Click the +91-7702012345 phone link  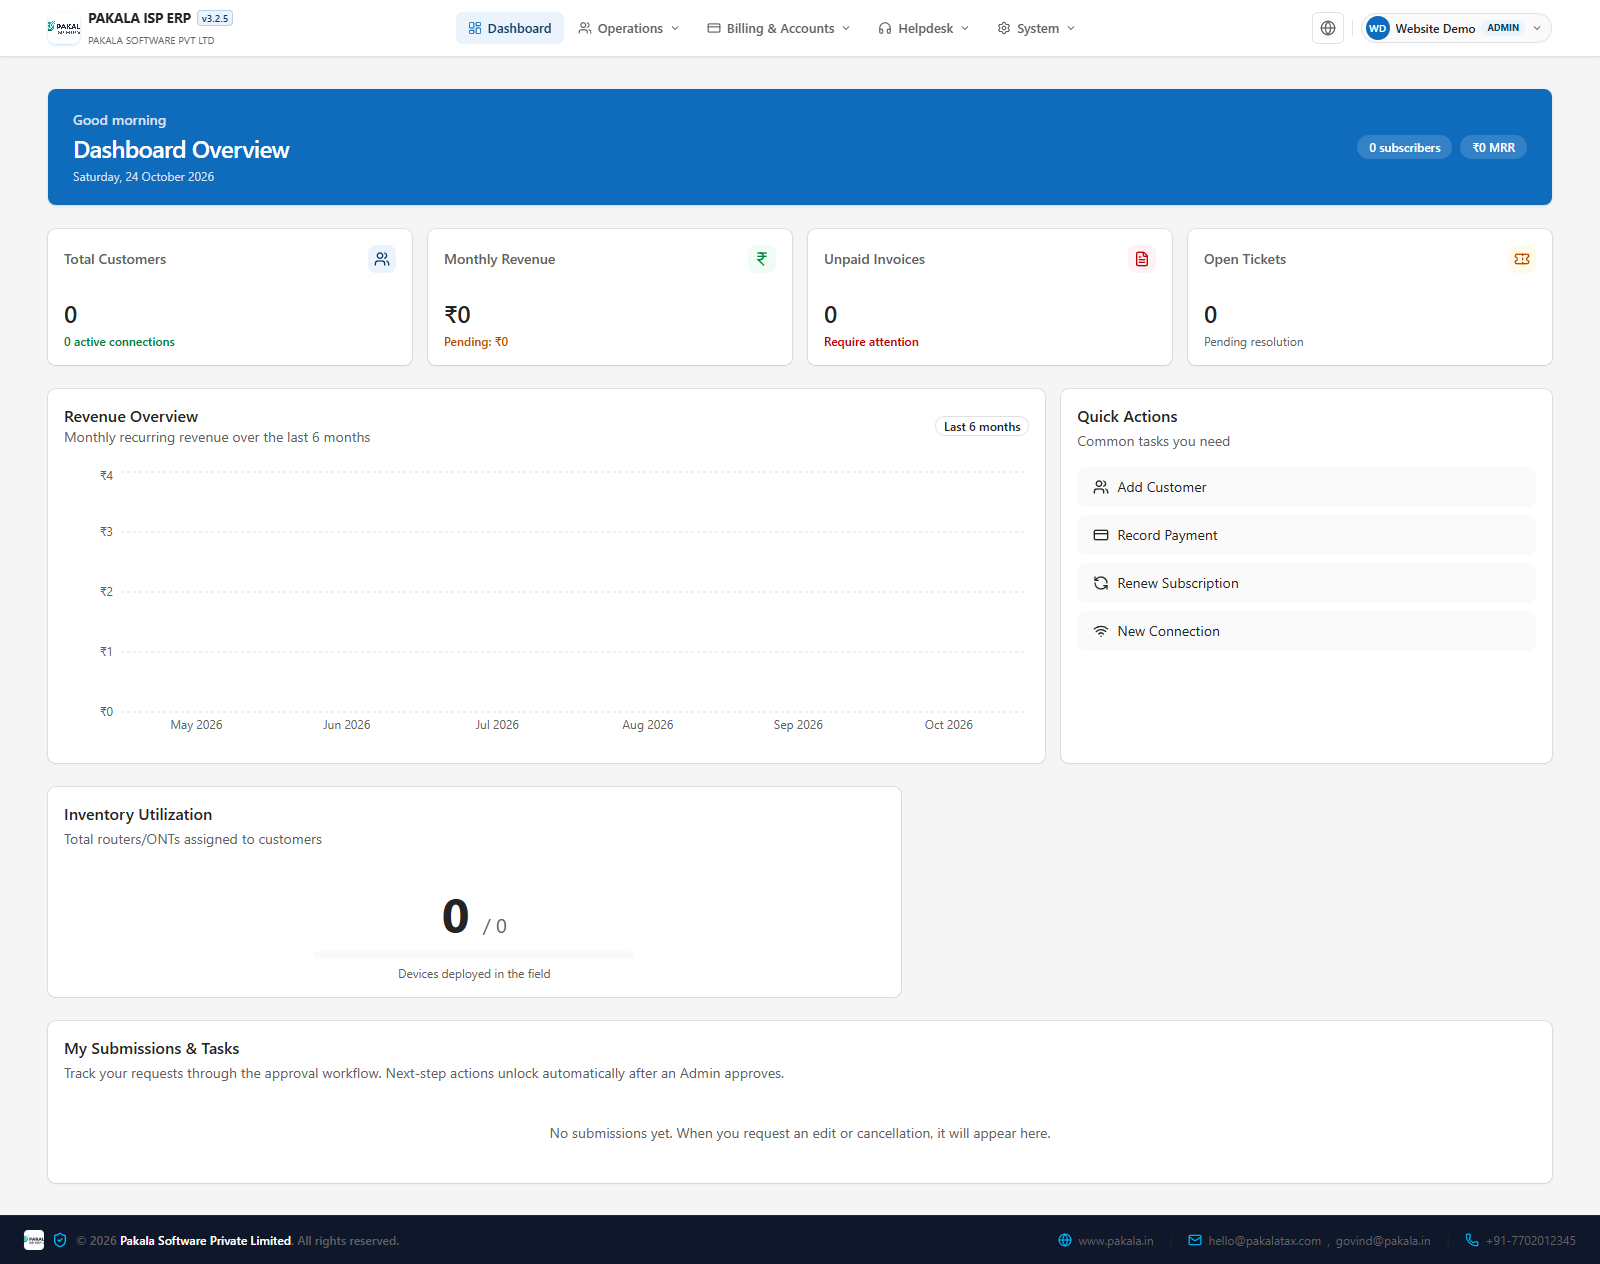click(x=1530, y=1241)
